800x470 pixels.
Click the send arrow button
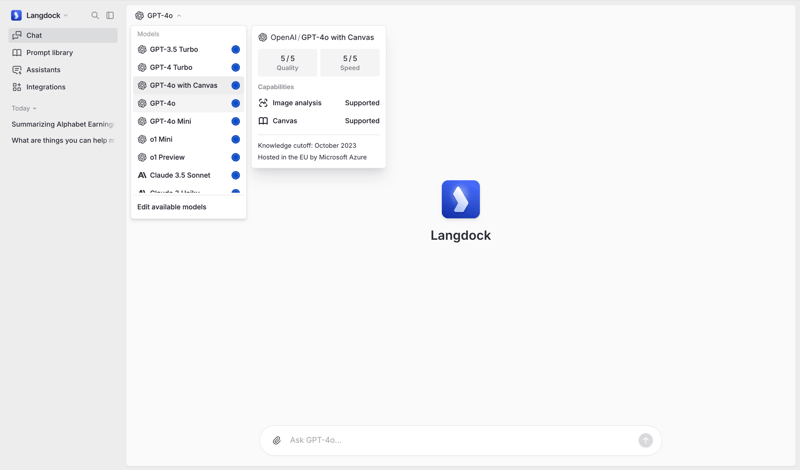tap(645, 440)
